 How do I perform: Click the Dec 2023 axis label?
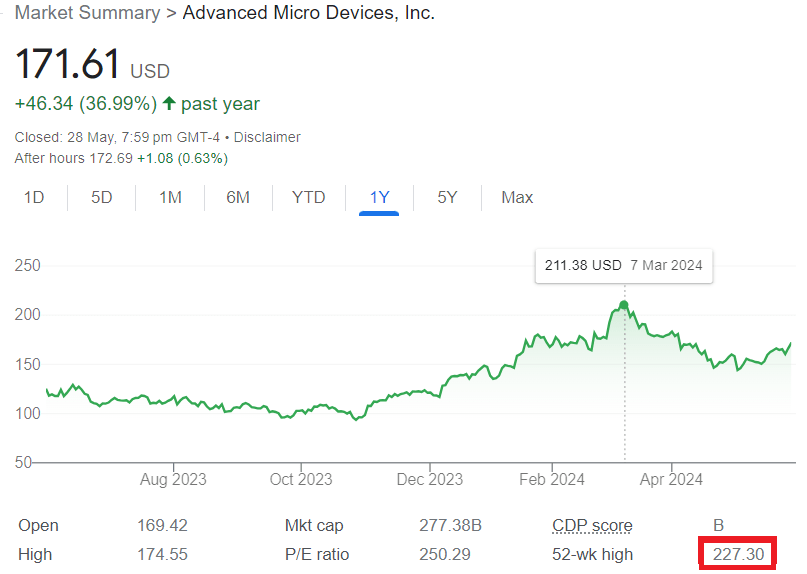[429, 479]
